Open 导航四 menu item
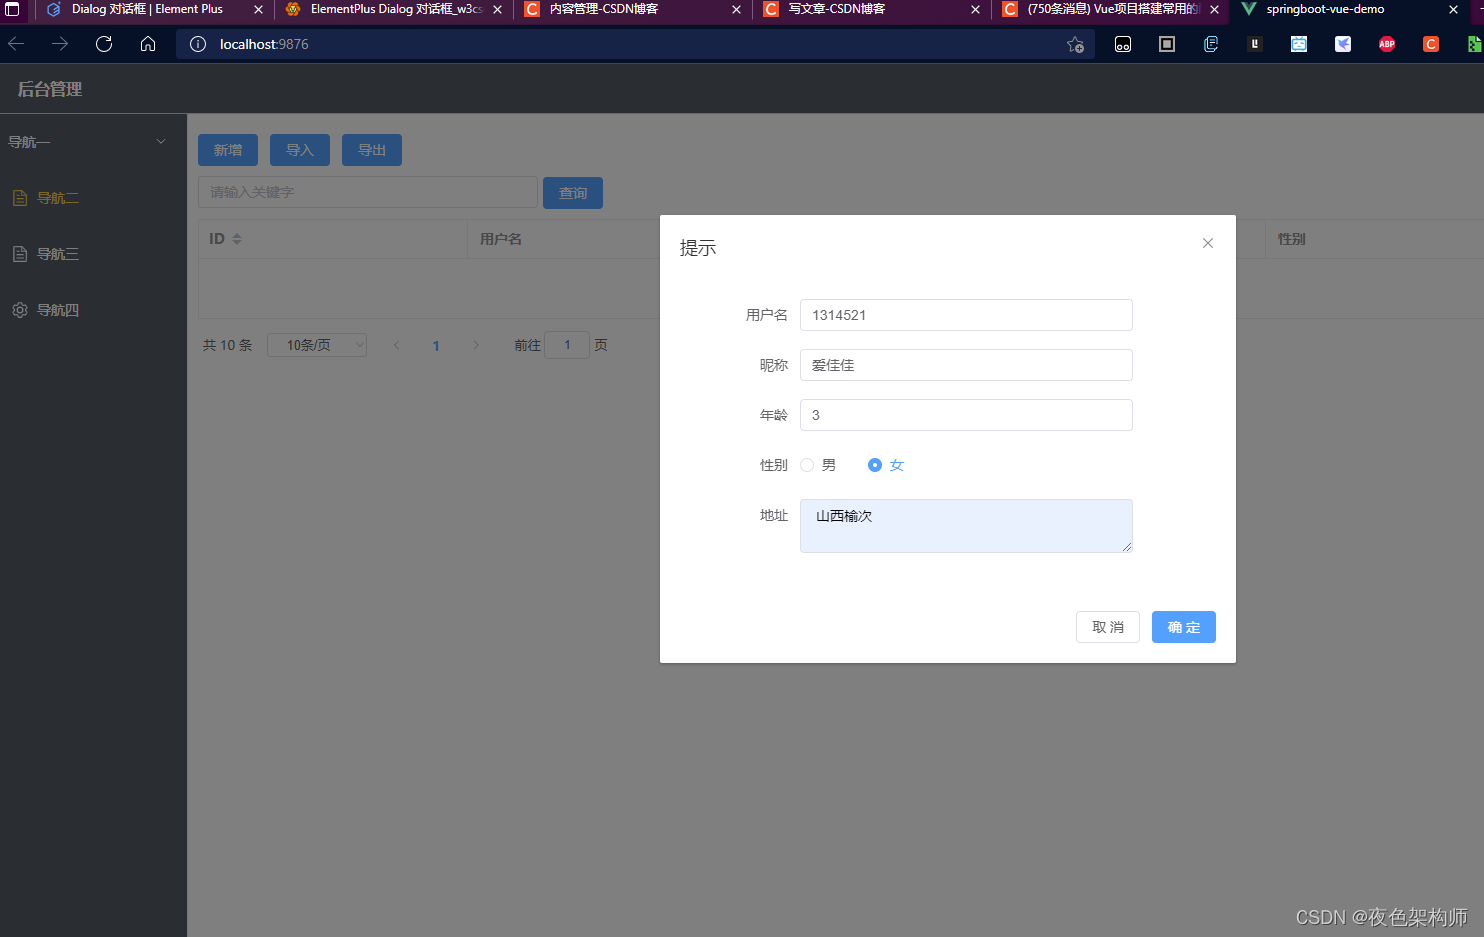1484x937 pixels. pos(93,310)
